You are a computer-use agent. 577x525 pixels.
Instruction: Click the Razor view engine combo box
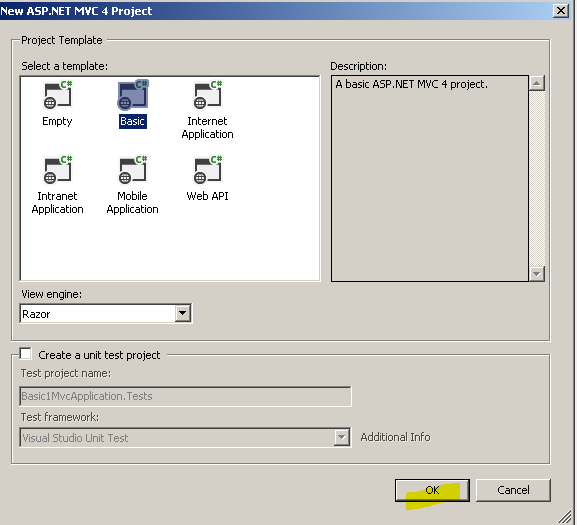click(106, 314)
